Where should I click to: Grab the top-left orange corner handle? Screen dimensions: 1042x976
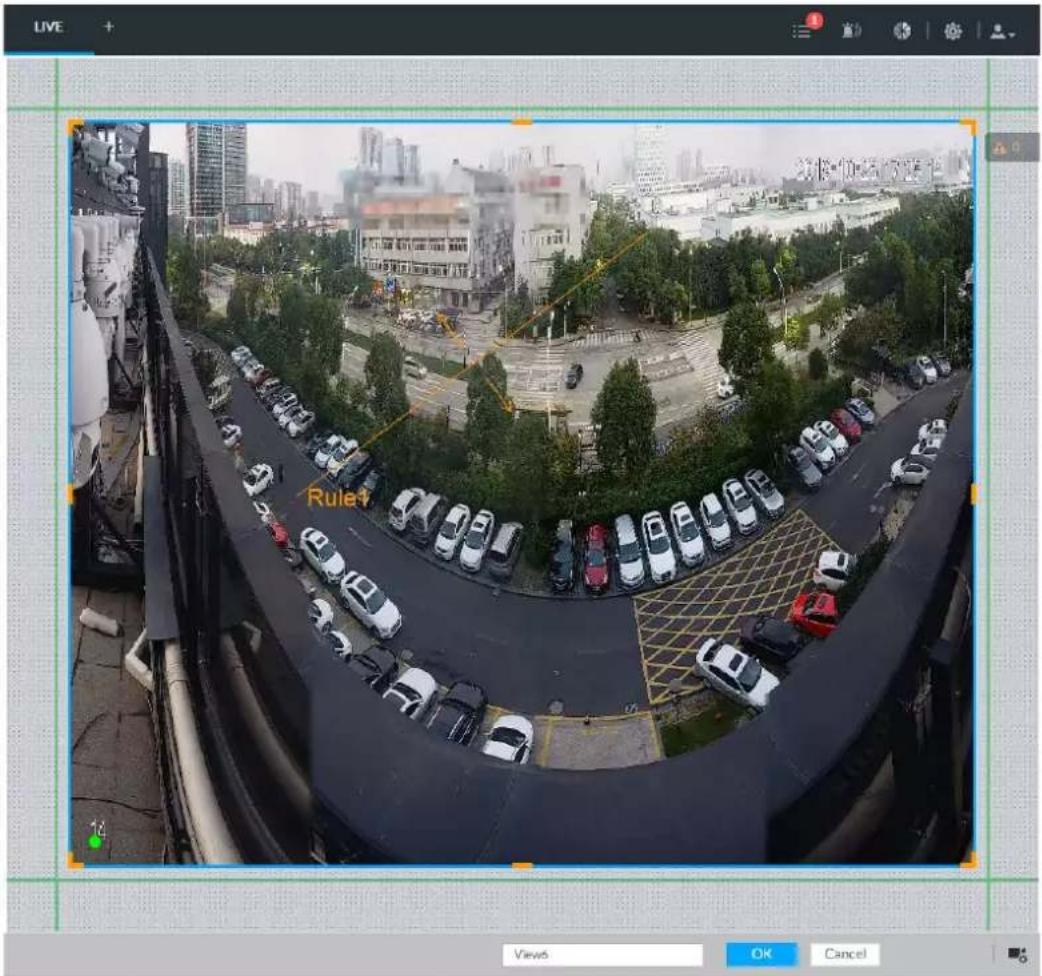coord(74,126)
